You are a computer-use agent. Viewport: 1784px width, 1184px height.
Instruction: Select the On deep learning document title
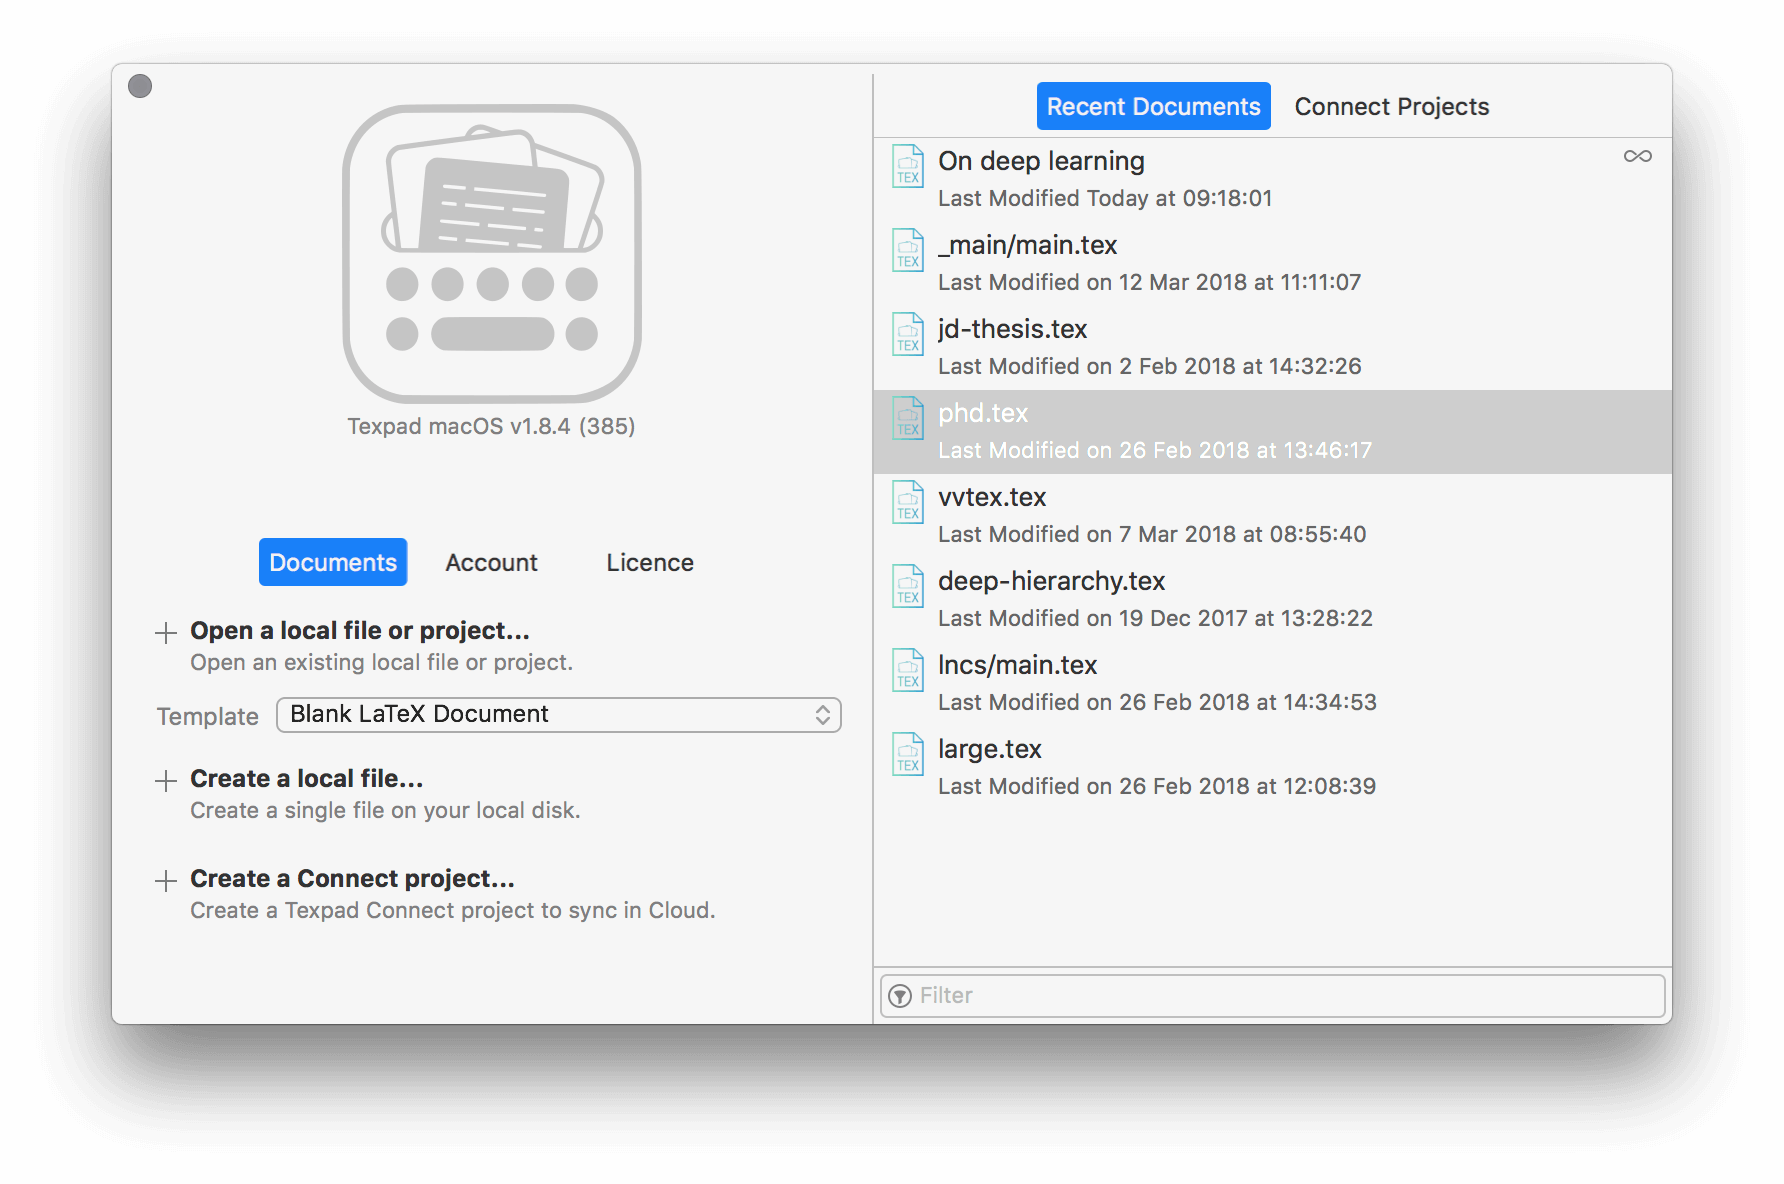pos(1041,161)
